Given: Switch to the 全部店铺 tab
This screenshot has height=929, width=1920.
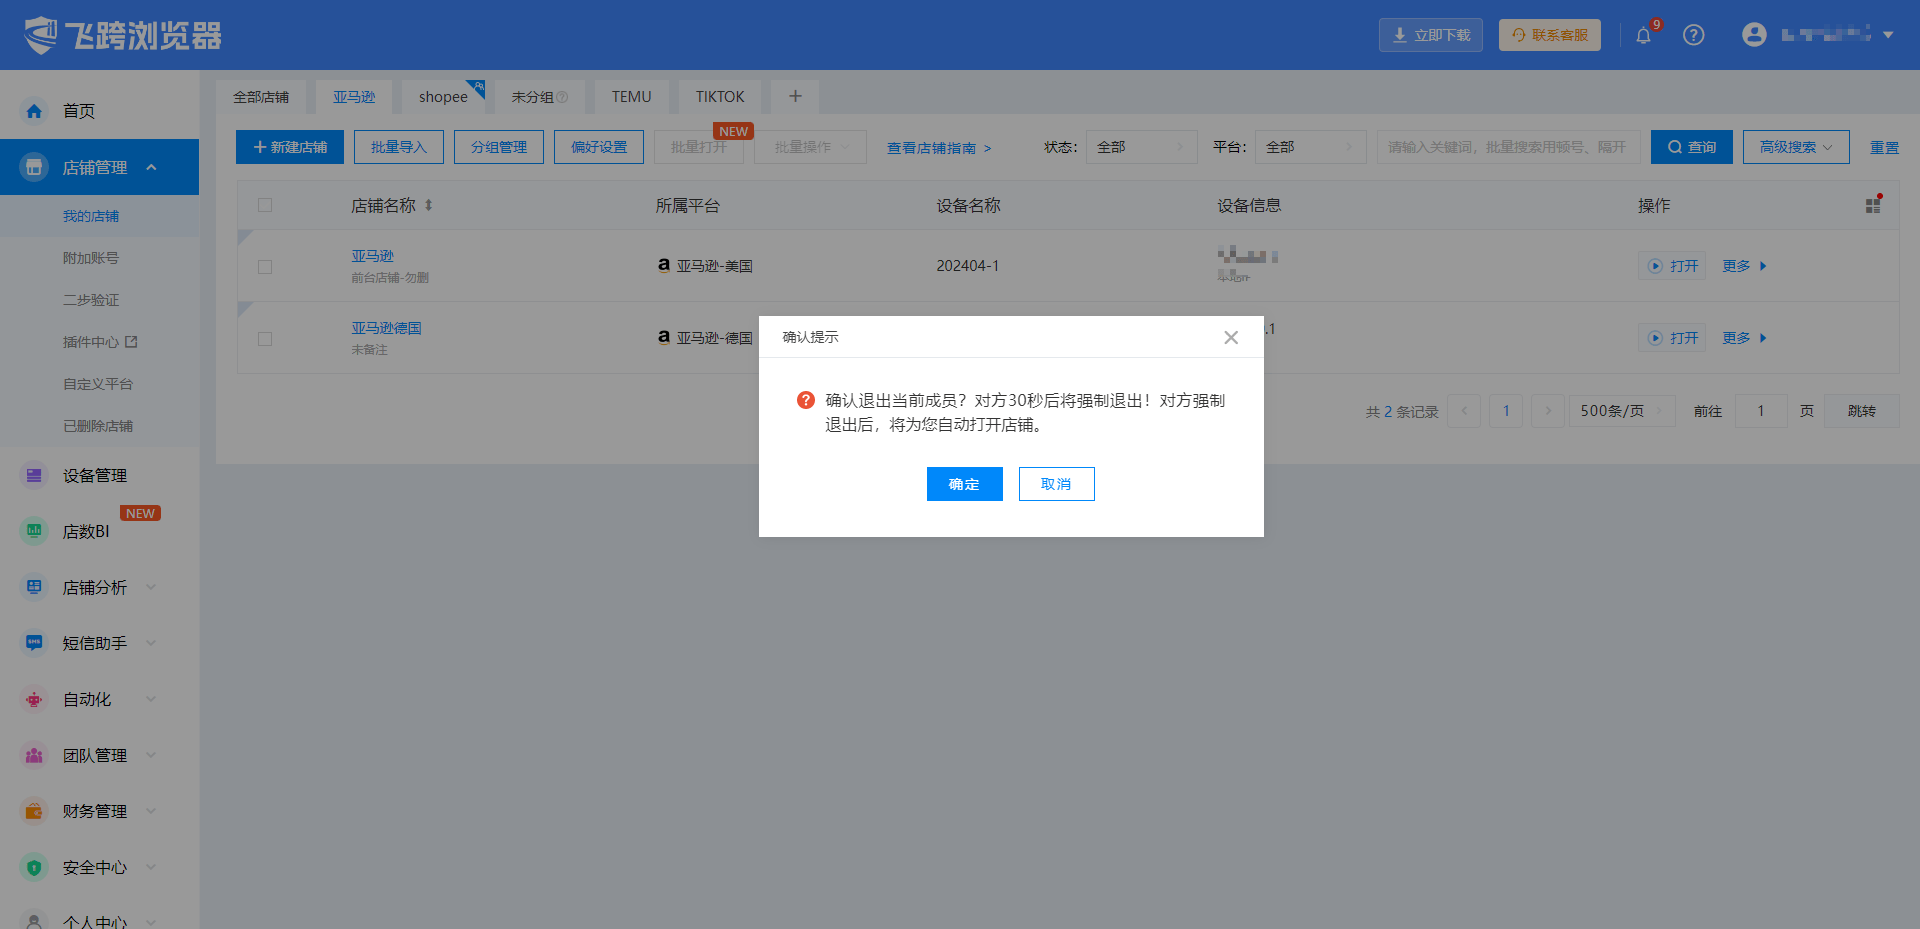Looking at the screenshot, I should pyautogui.click(x=261, y=97).
